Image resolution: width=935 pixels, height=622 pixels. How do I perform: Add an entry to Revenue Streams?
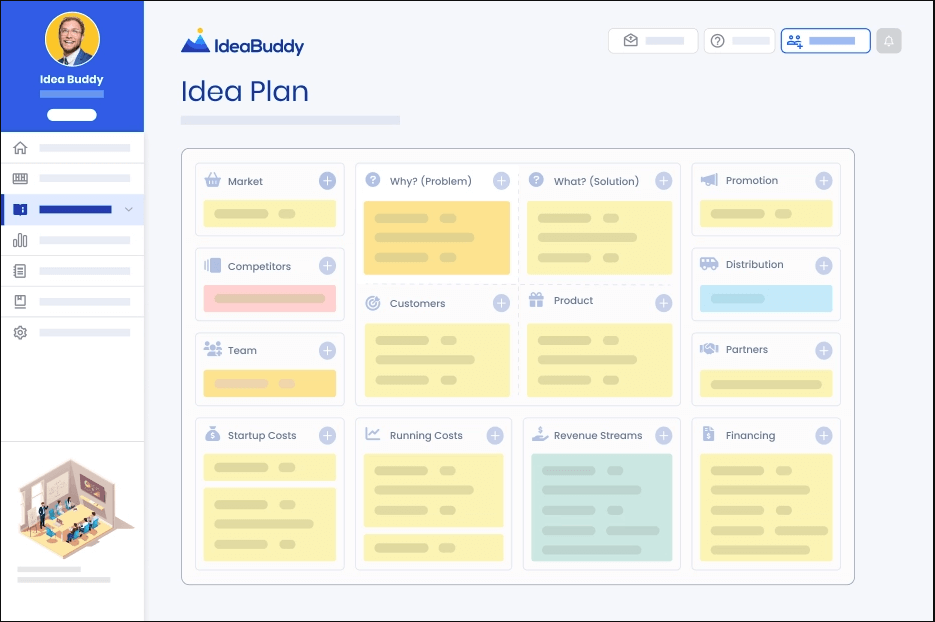[663, 435]
